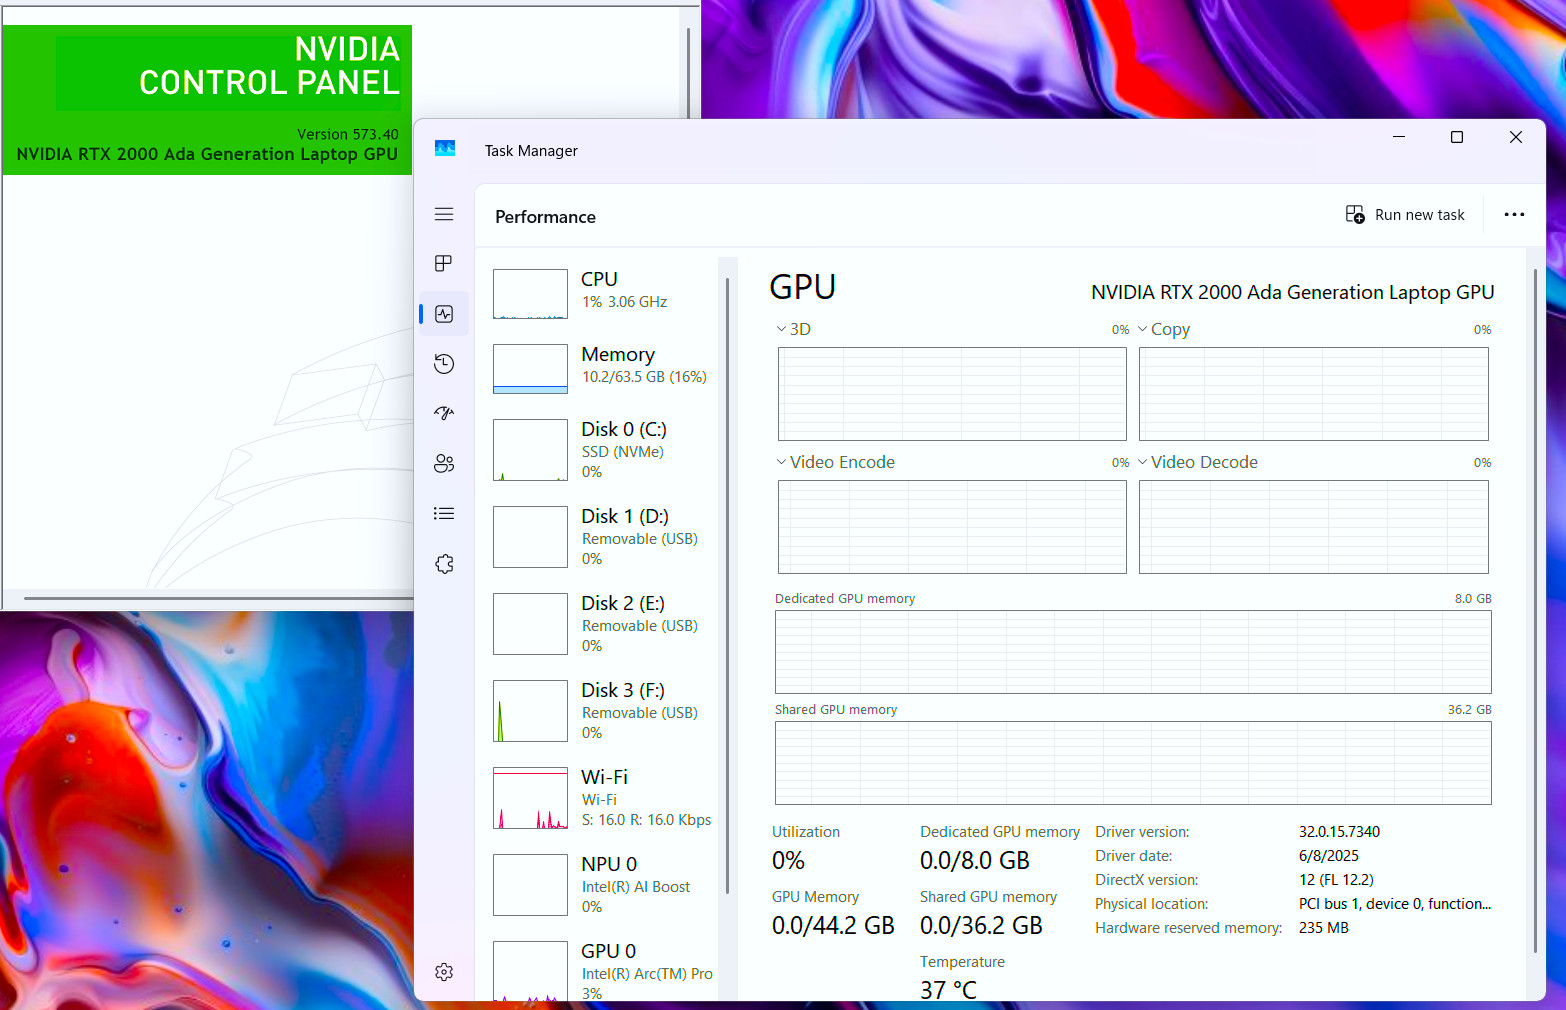
Task: Open the Details page icon
Action: click(444, 514)
